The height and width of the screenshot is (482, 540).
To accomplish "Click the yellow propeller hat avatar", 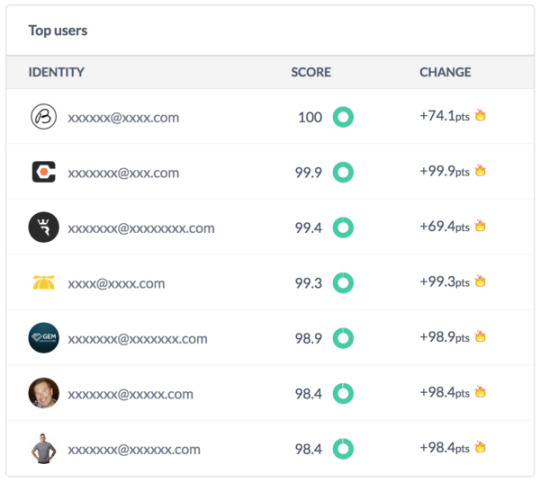I will point(43,283).
